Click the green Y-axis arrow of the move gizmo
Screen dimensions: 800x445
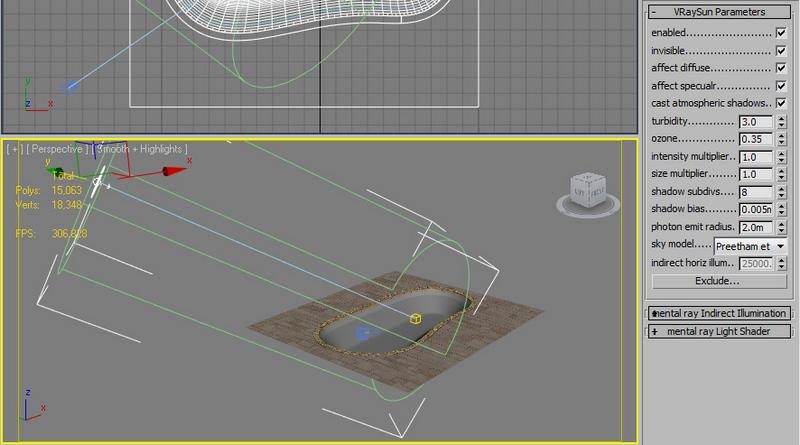click(59, 172)
